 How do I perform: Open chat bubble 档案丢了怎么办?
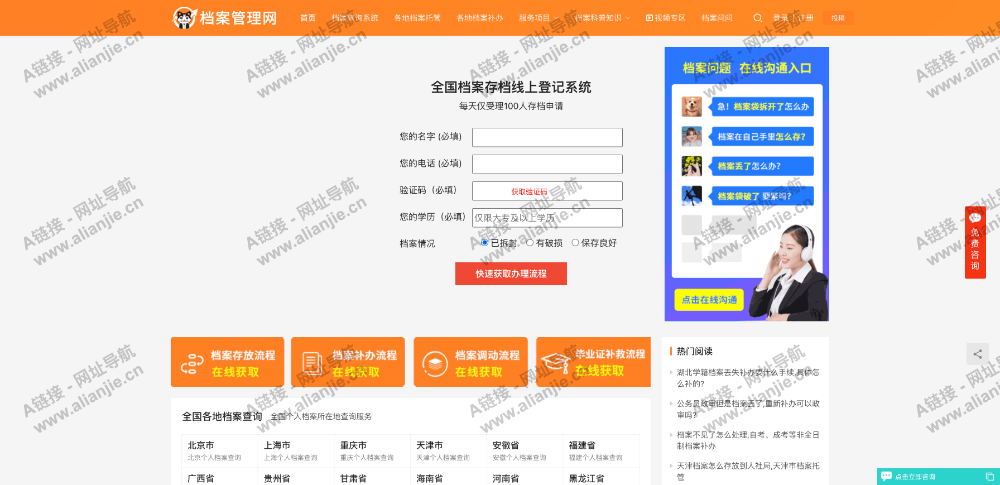(763, 166)
